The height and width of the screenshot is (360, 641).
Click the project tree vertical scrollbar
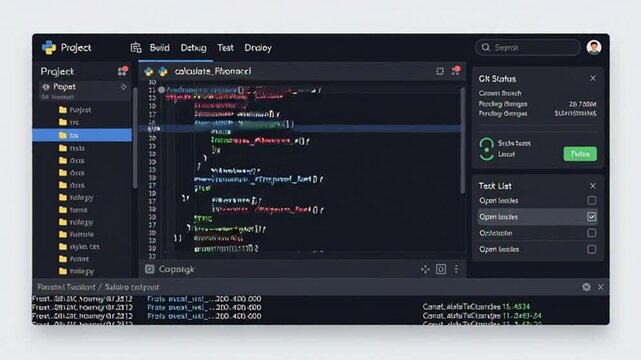tap(135, 139)
